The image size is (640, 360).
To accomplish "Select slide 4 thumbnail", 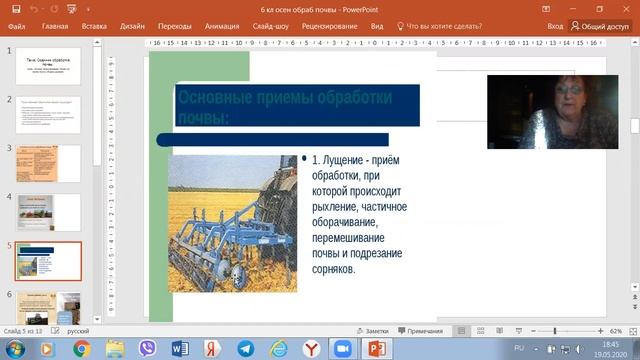I will [48, 213].
